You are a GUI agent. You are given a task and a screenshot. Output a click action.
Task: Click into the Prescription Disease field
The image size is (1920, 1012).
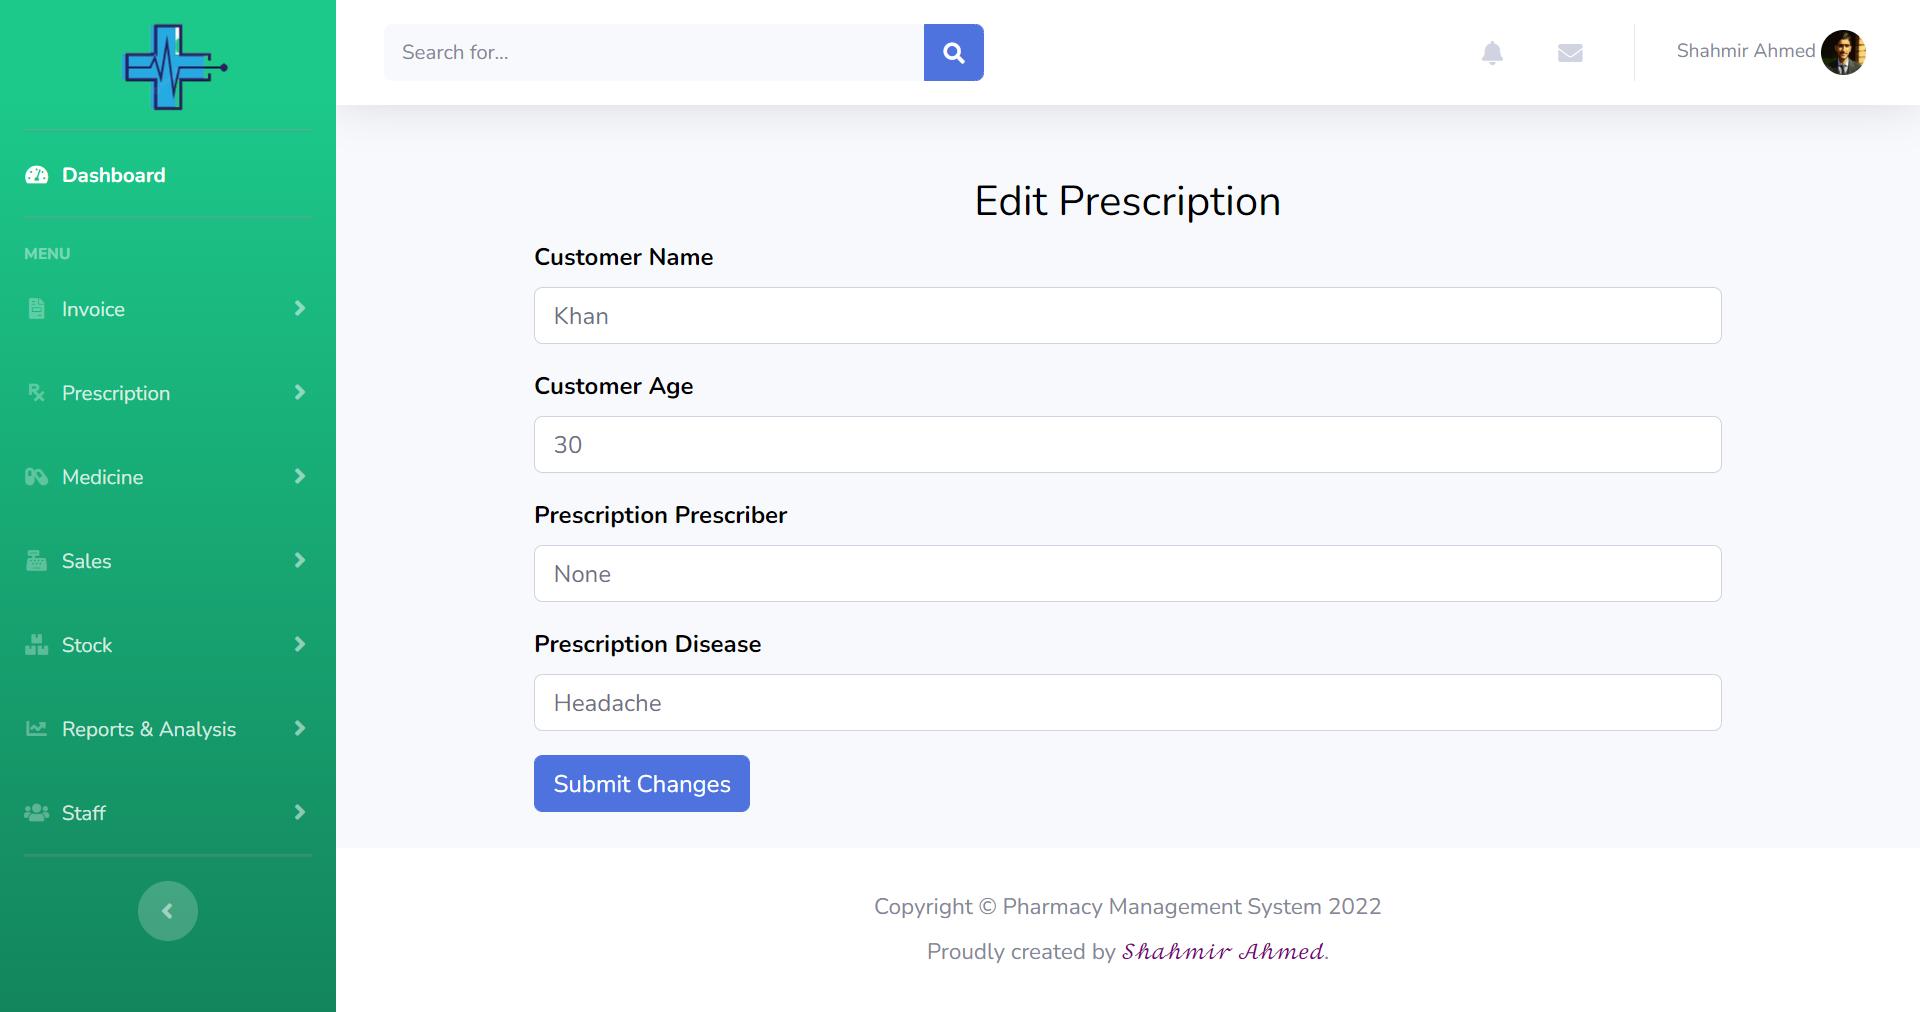[x=1127, y=703]
